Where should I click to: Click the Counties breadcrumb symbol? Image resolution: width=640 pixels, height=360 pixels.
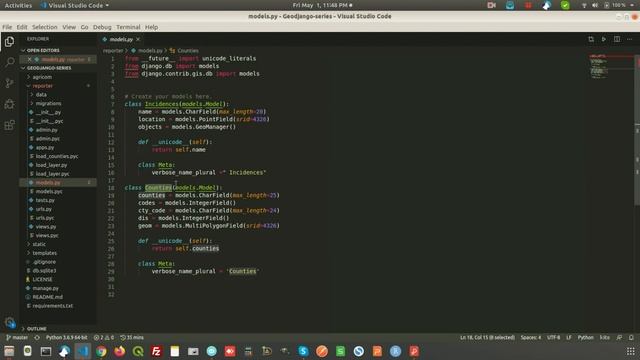point(184,51)
